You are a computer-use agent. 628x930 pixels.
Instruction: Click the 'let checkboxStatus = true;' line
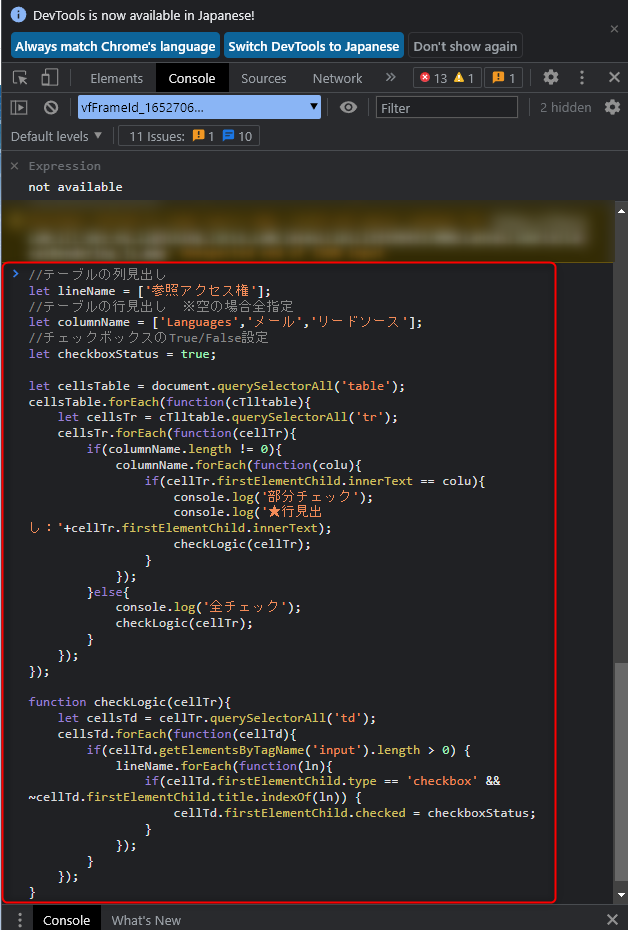(122, 354)
